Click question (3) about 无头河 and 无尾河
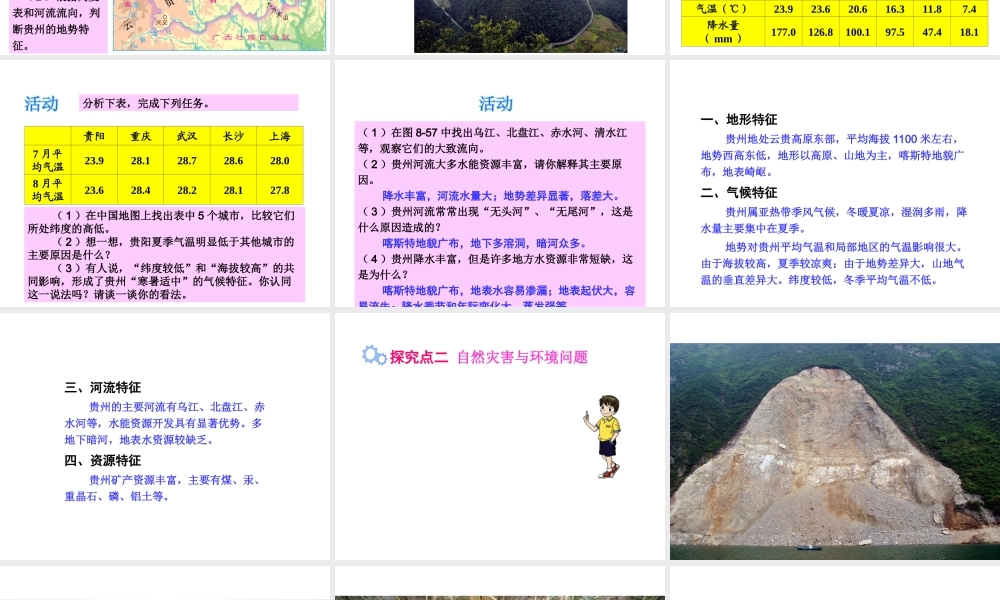 coord(497,219)
